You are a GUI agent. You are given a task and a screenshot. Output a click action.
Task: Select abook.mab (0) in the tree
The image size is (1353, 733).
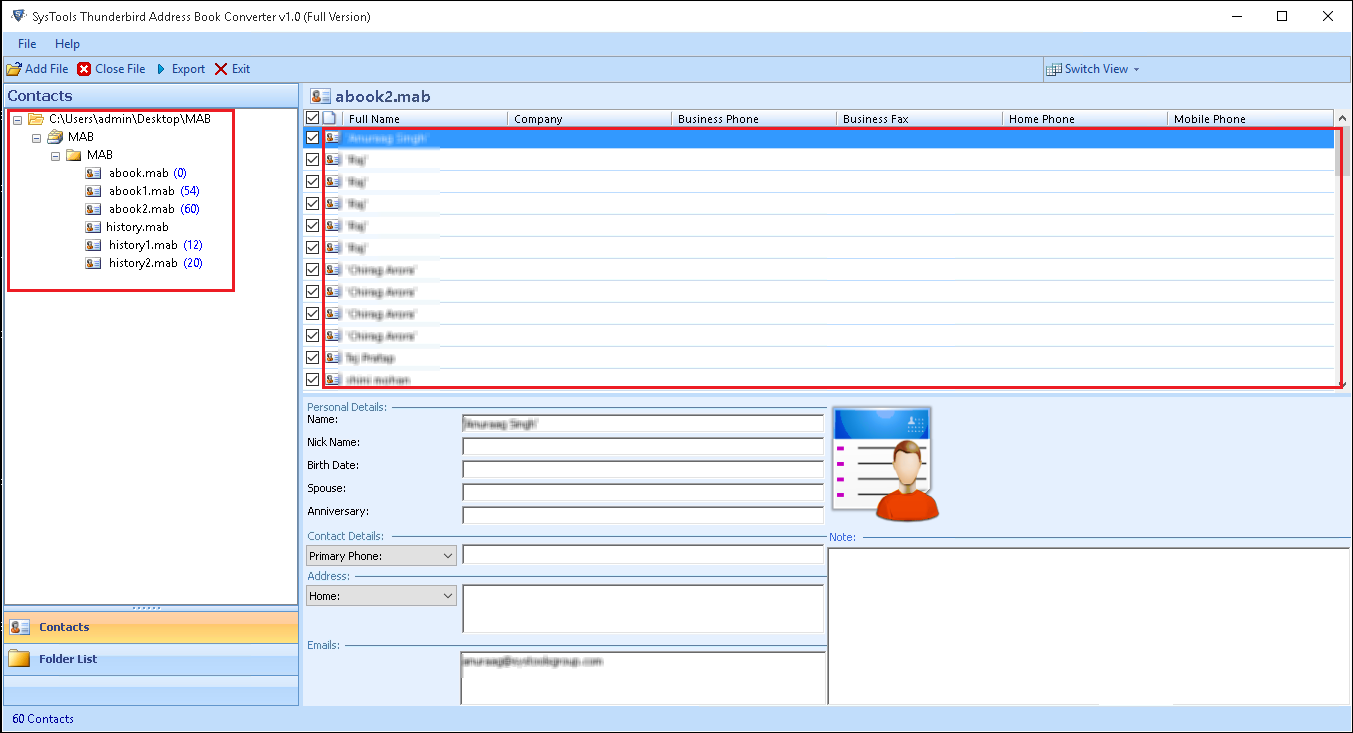click(147, 173)
